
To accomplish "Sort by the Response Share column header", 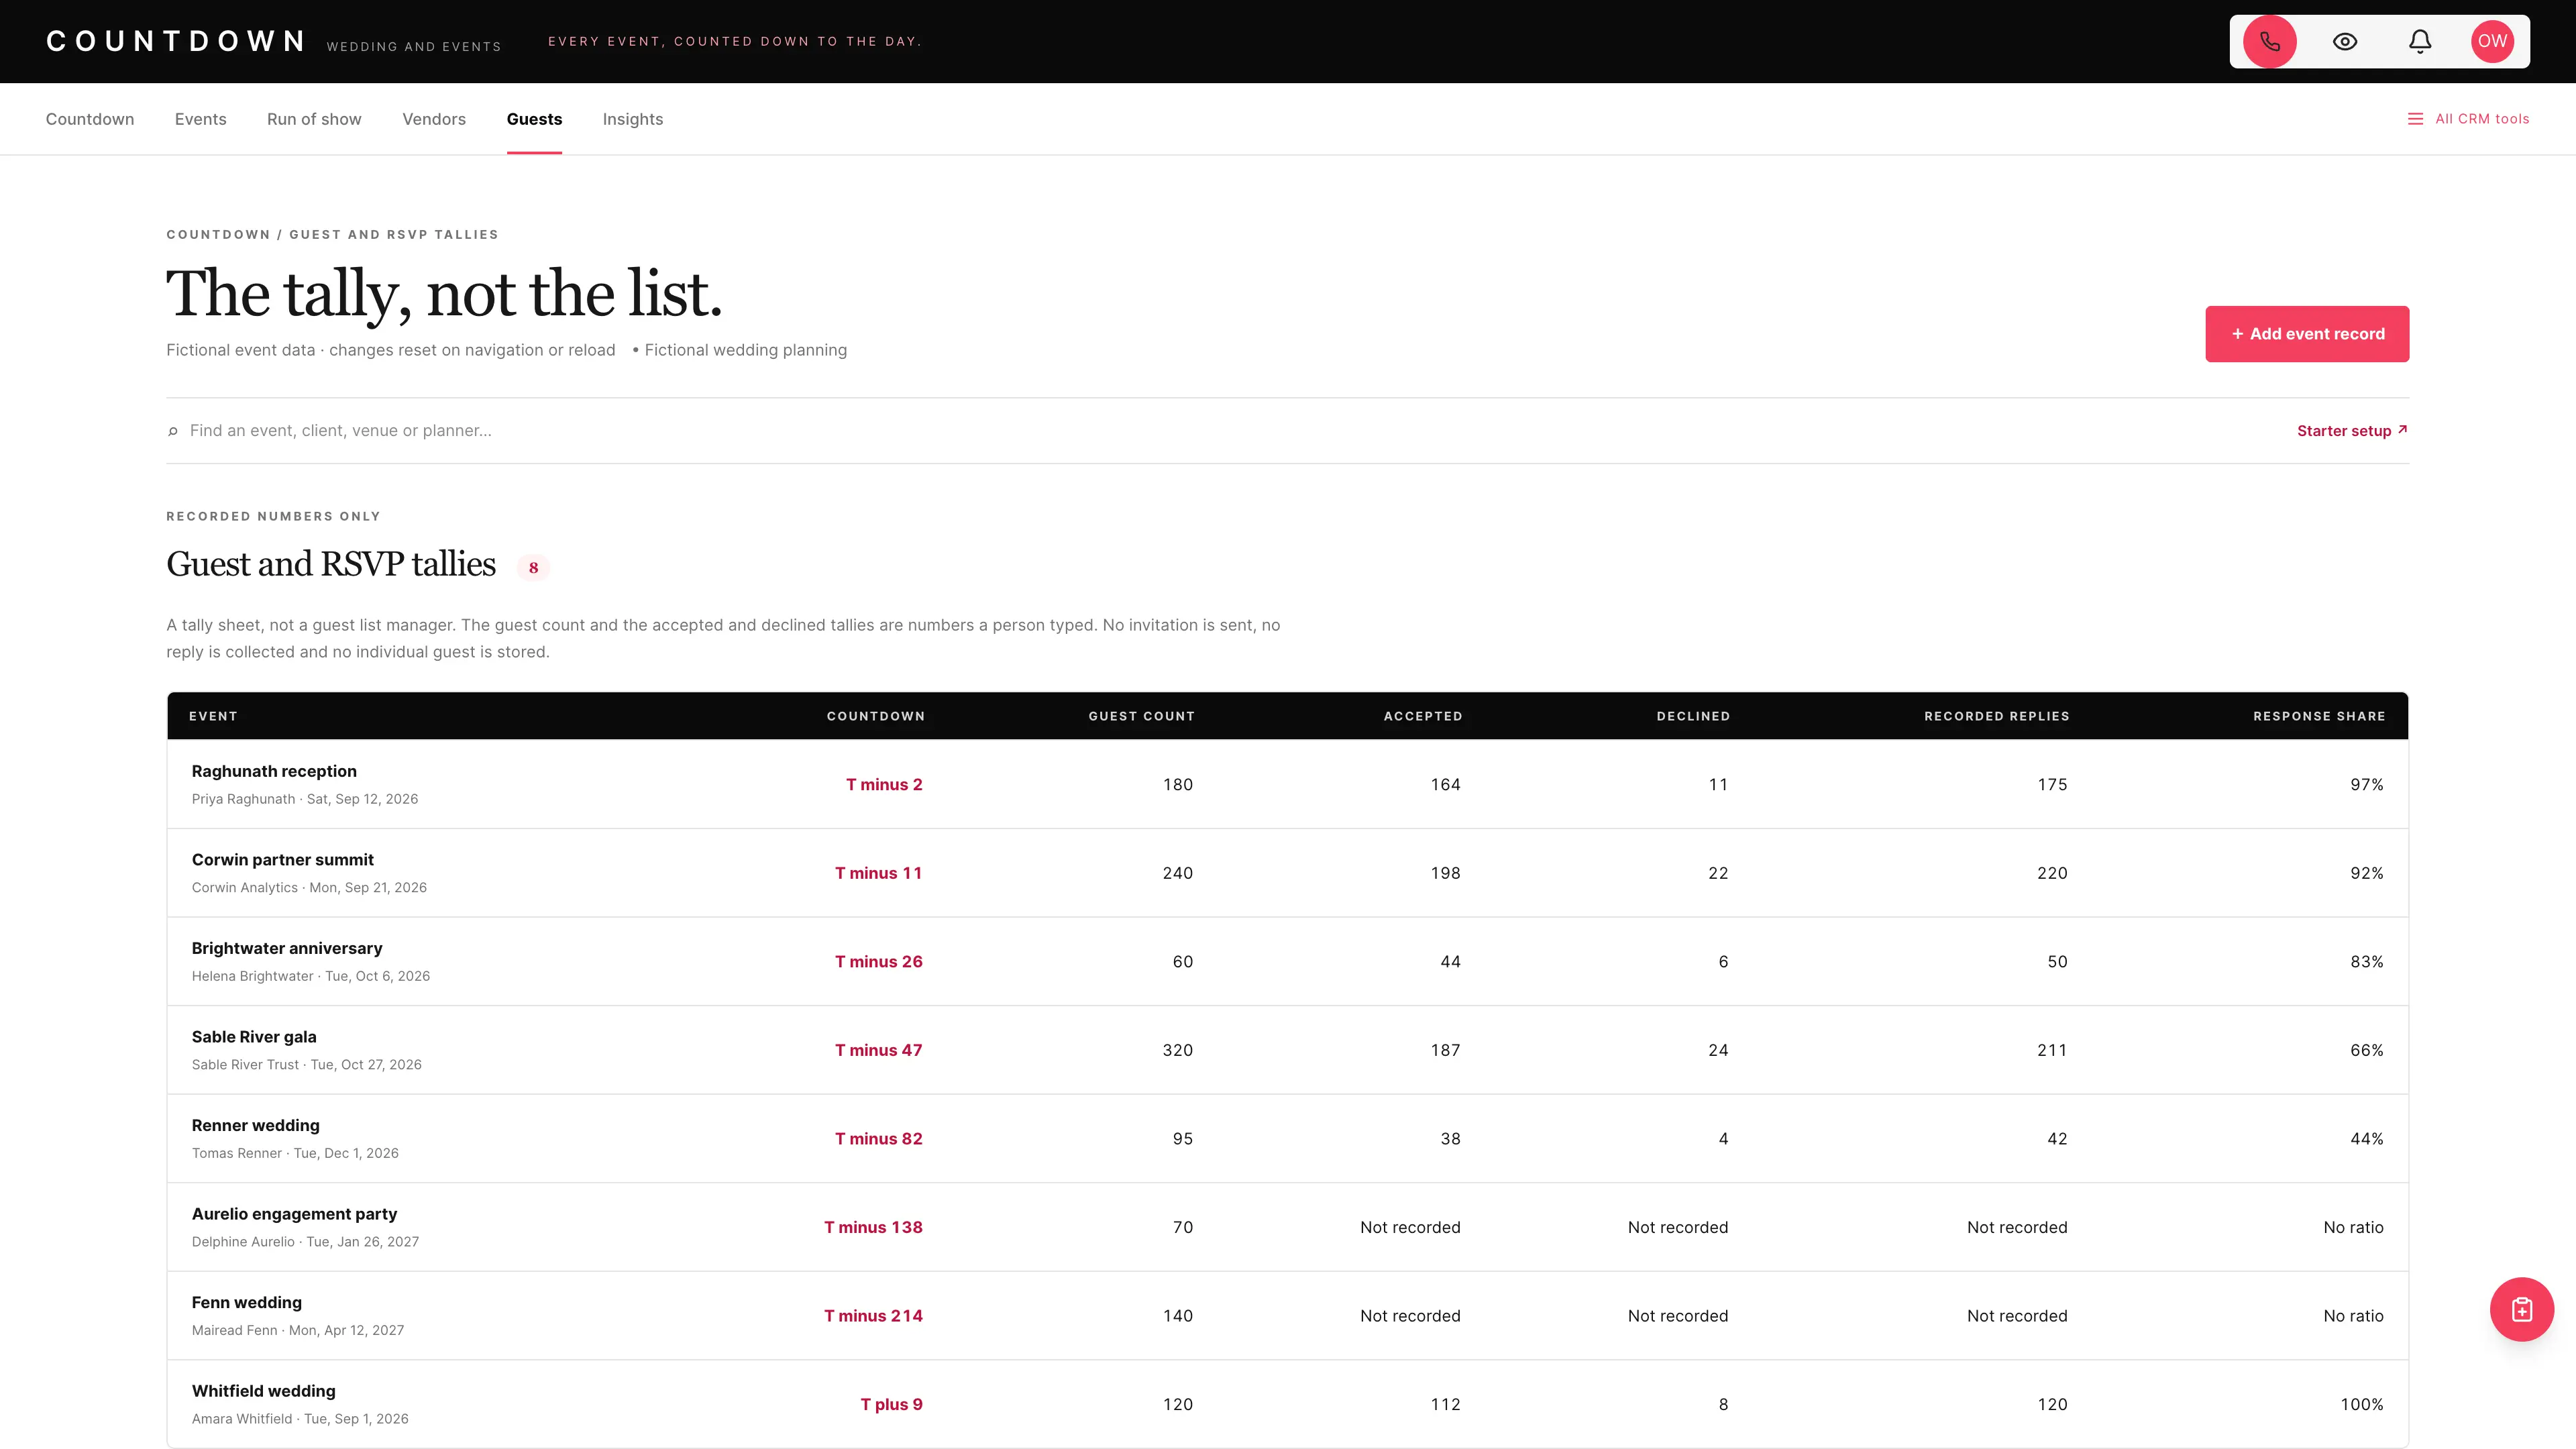I will point(2319,716).
